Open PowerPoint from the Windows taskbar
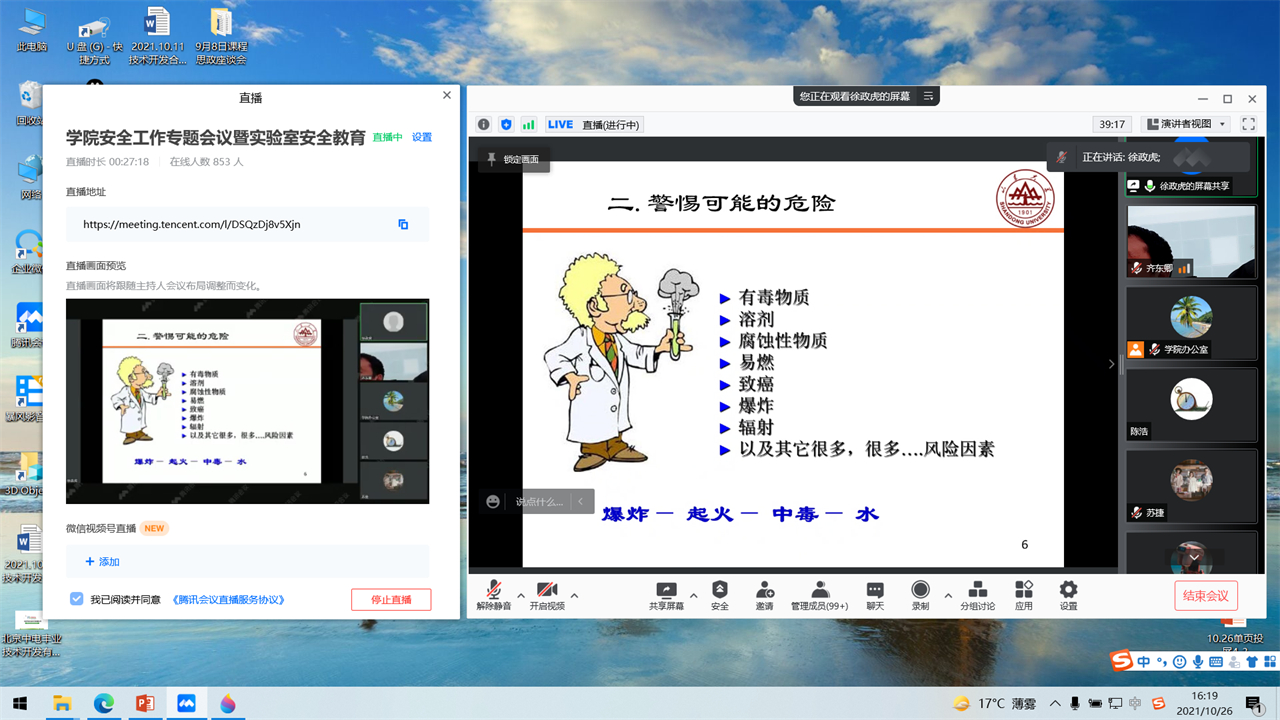The height and width of the screenshot is (720, 1280). pos(146,703)
